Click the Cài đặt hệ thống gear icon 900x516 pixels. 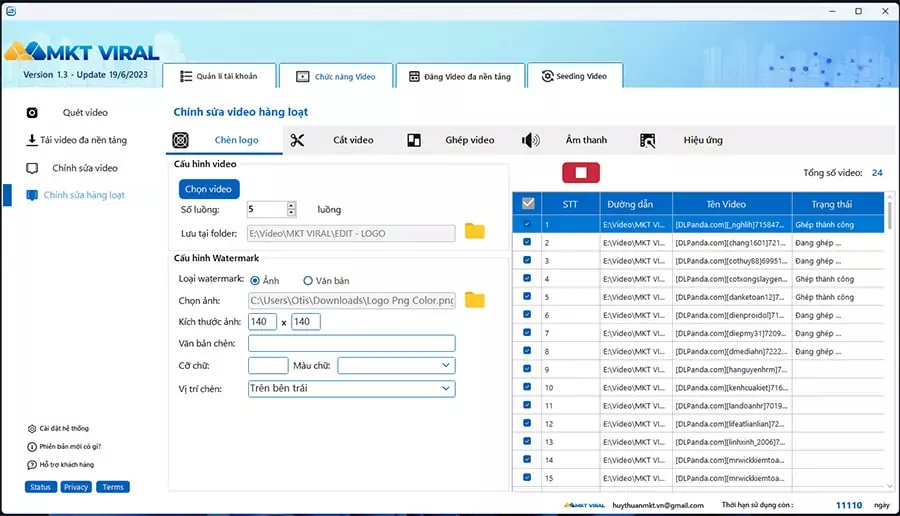click(x=32, y=429)
